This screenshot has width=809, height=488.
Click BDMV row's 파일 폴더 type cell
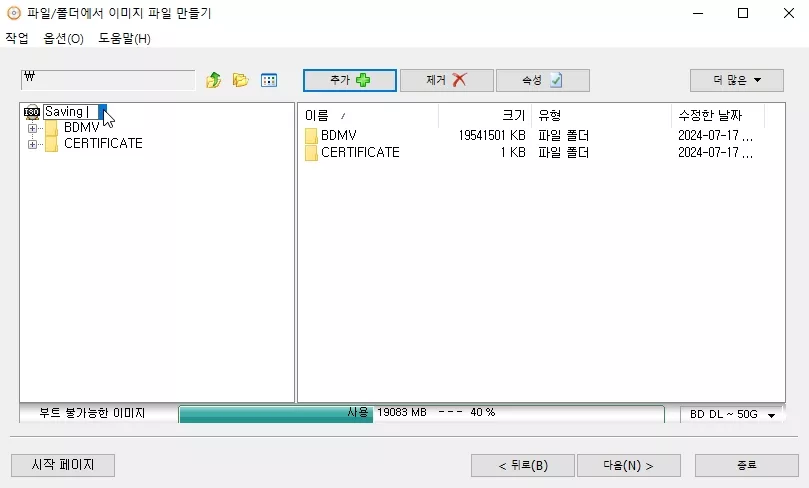pos(563,135)
